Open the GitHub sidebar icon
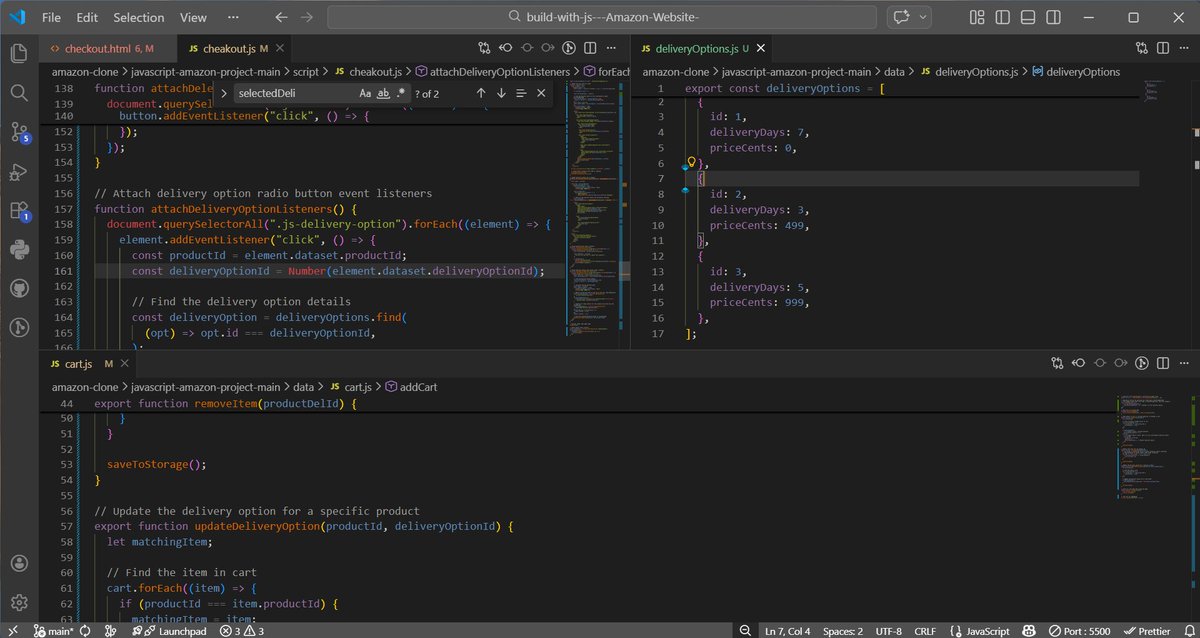The width and height of the screenshot is (1200, 638). tap(19, 288)
